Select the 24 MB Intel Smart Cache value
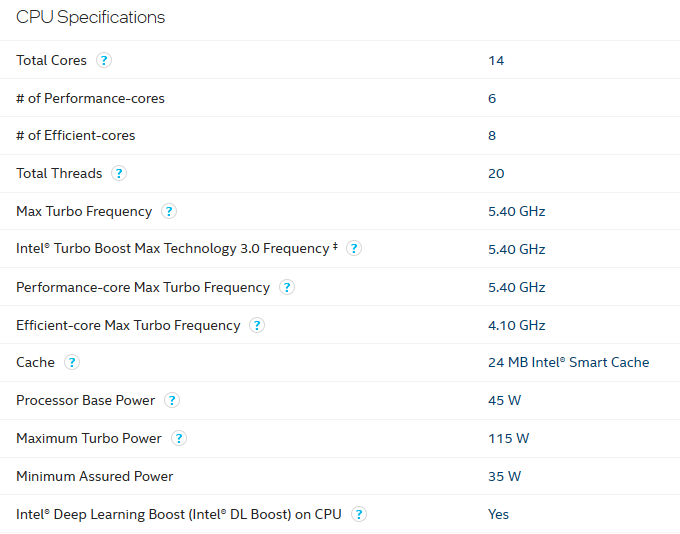This screenshot has height=534, width=680. [569, 362]
